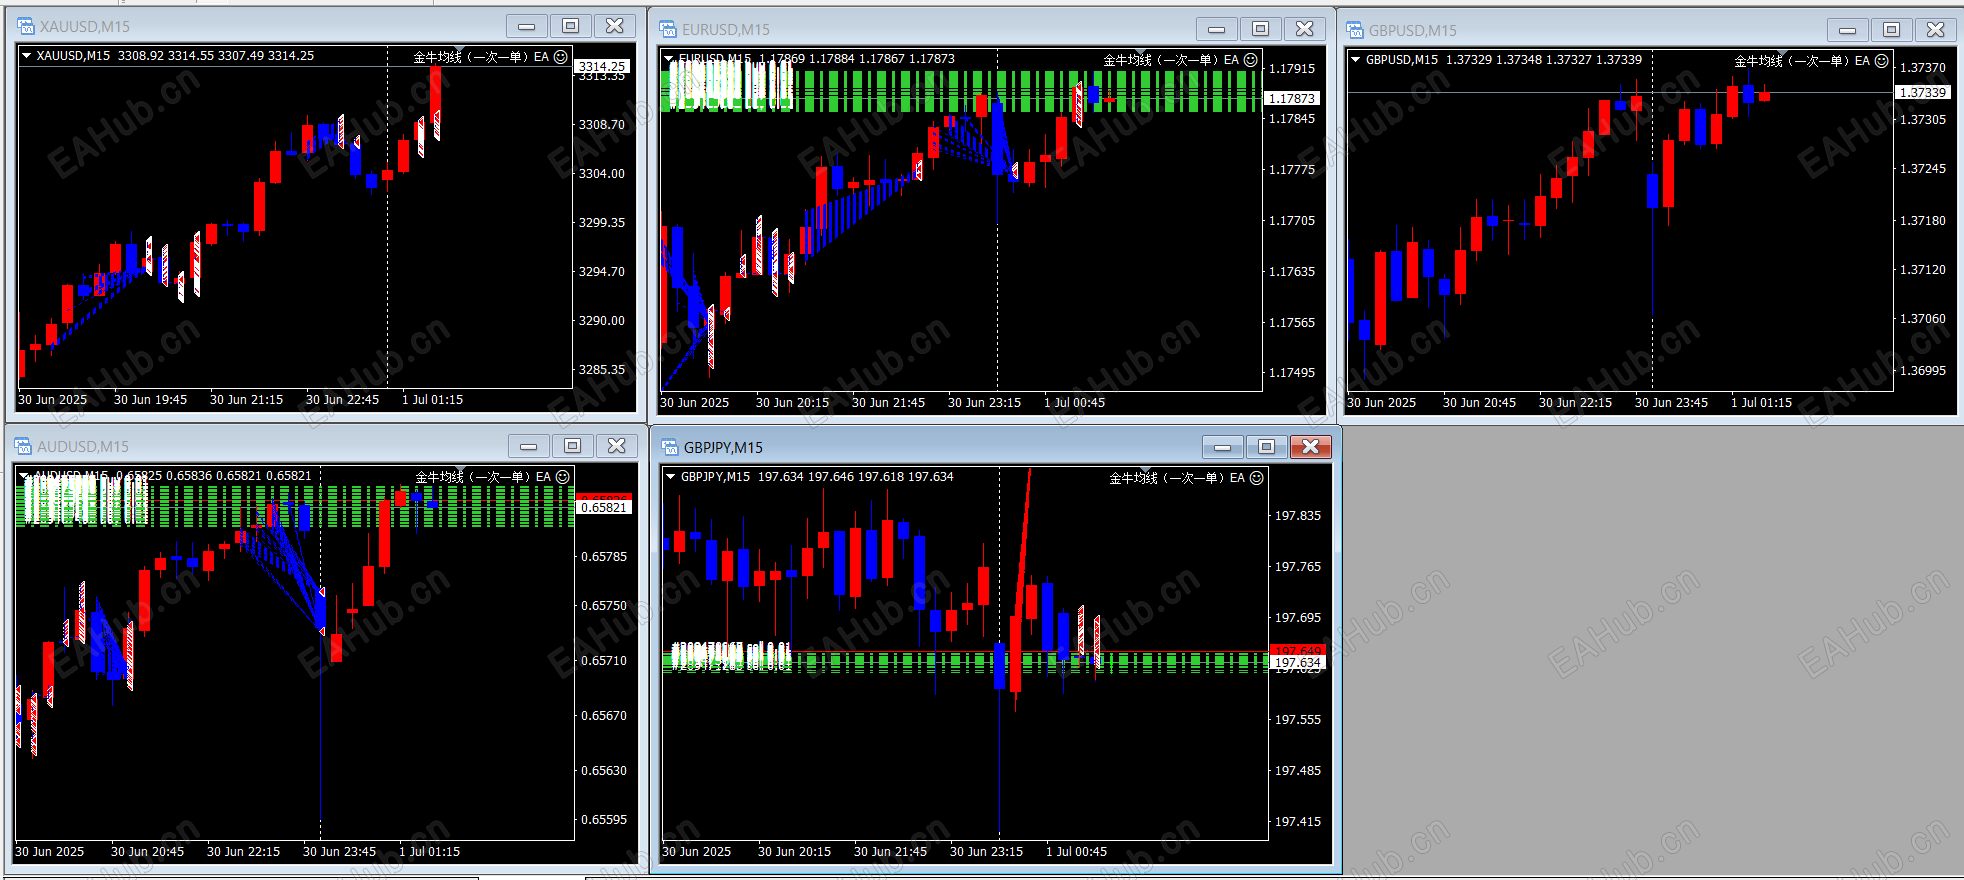Click the 30 Jun 21:15 time label
1964x880 pixels.
click(246, 399)
